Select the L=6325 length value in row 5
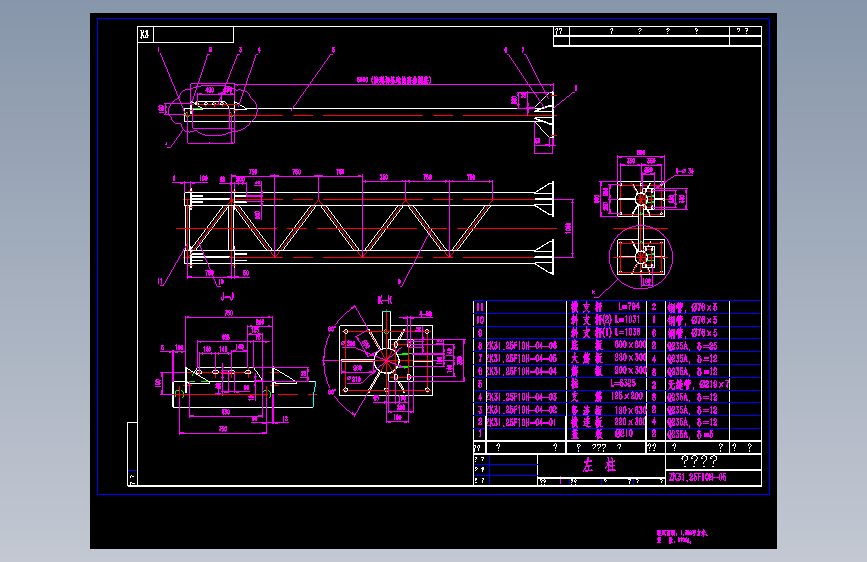Screen dimensions: 867x562 coord(624,383)
